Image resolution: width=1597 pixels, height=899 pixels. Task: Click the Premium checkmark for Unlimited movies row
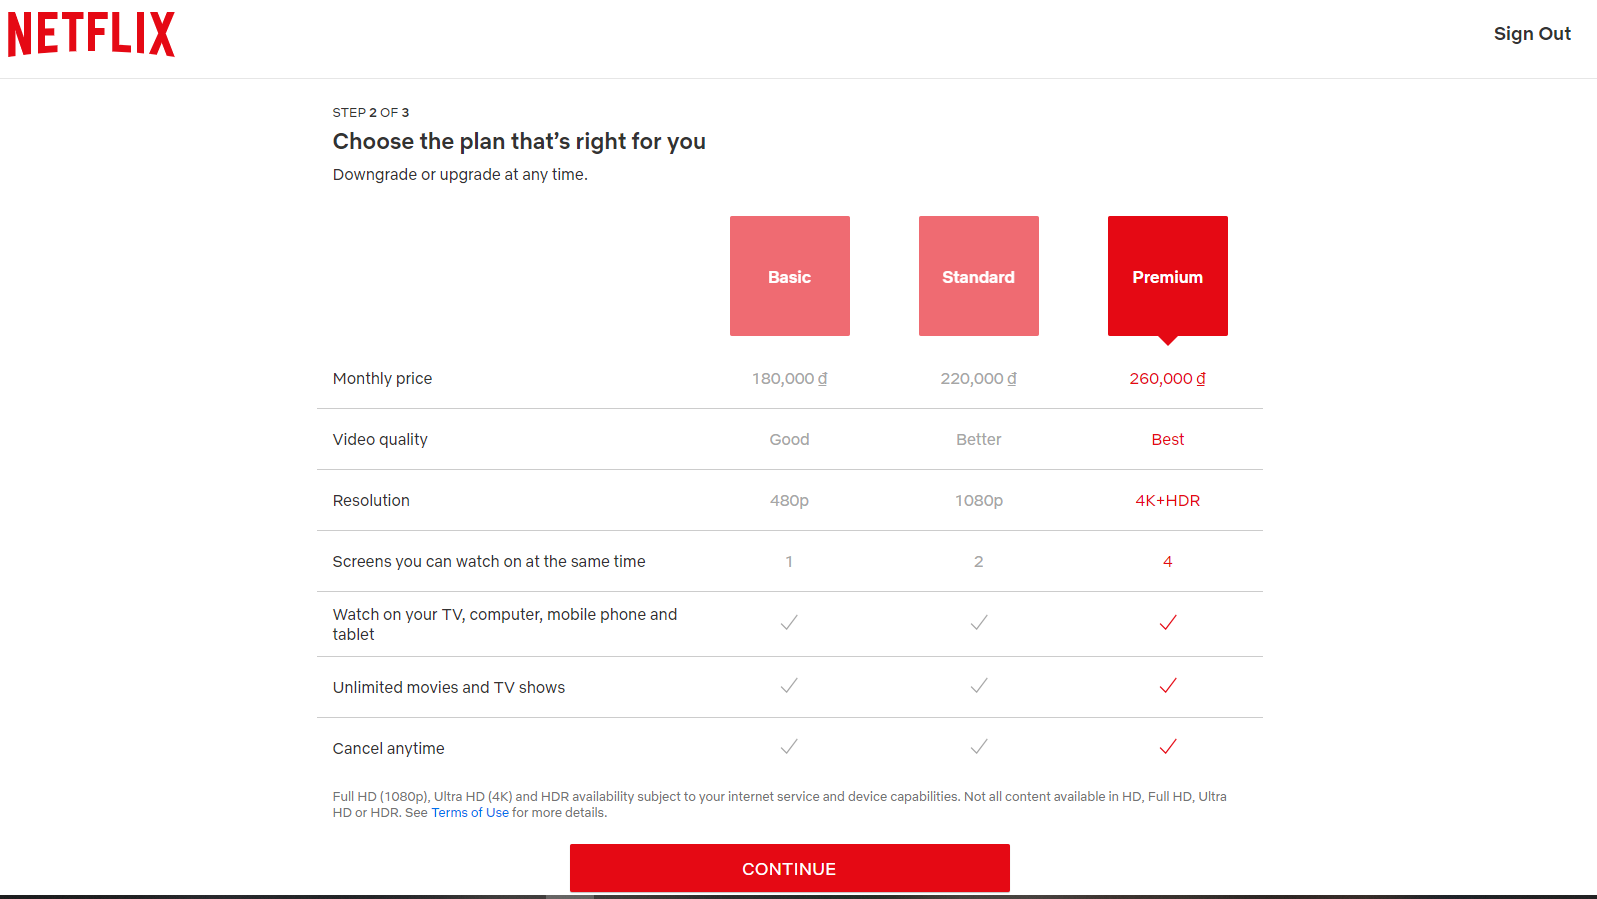click(1167, 686)
